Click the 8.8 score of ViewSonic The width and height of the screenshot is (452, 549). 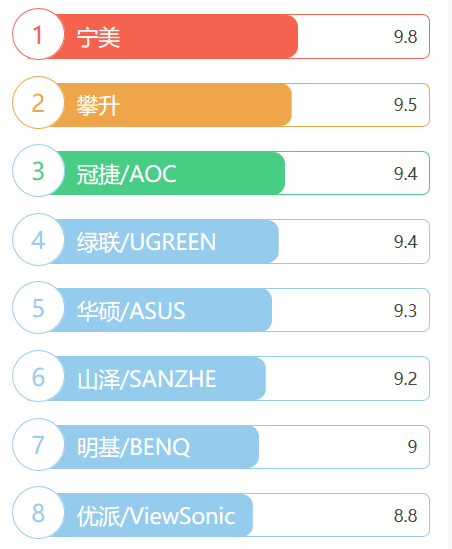pos(405,515)
